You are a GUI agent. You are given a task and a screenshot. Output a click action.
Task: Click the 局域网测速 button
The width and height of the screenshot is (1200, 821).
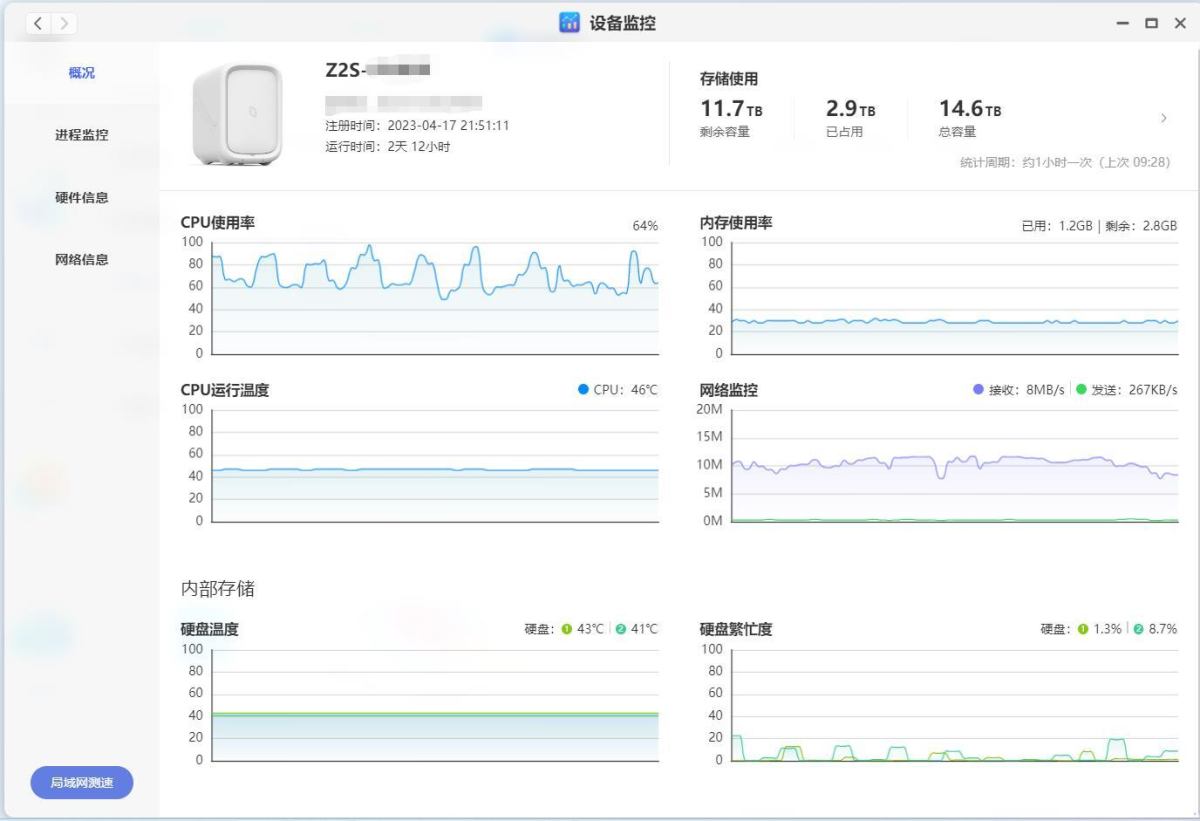pyautogui.click(x=82, y=783)
